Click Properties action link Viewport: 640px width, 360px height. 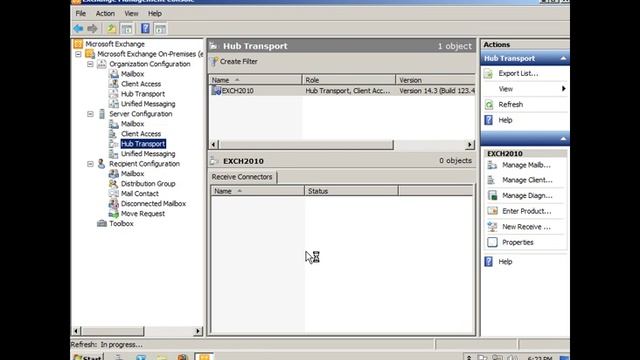click(x=518, y=242)
